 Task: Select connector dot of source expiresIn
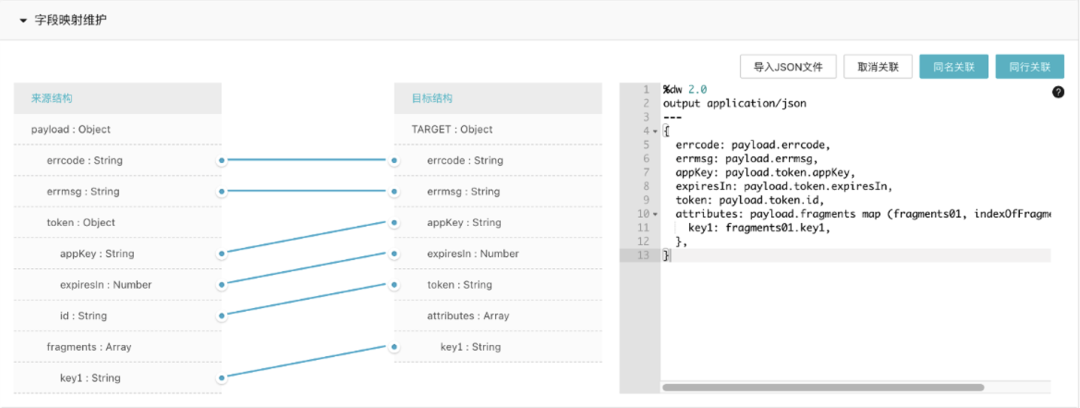[221, 285]
